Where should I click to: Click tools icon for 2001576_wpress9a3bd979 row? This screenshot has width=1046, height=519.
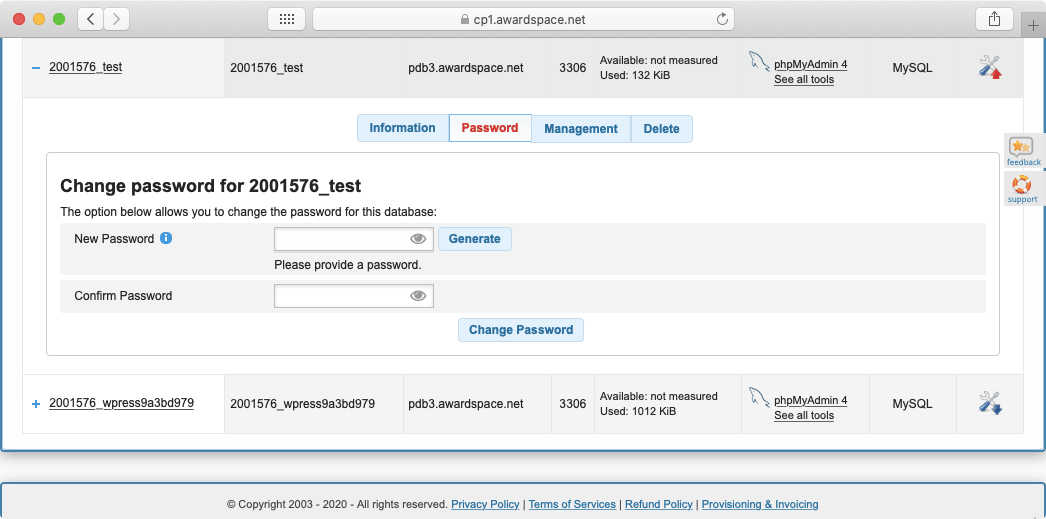[990, 403]
